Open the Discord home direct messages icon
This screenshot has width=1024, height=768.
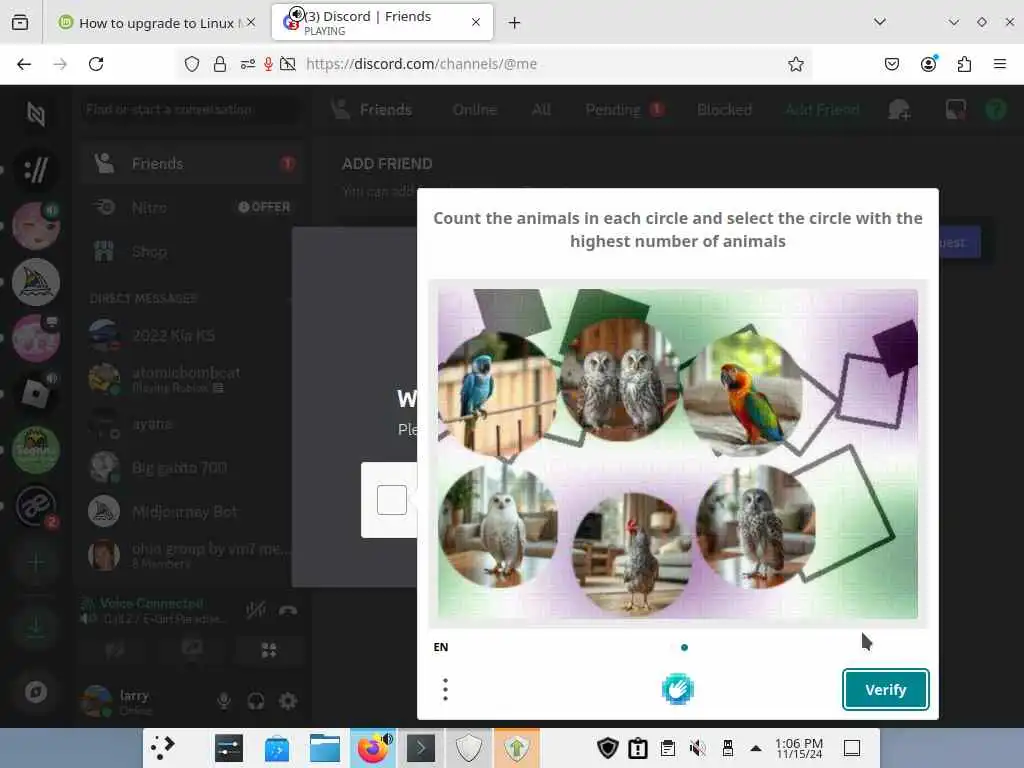(36, 114)
